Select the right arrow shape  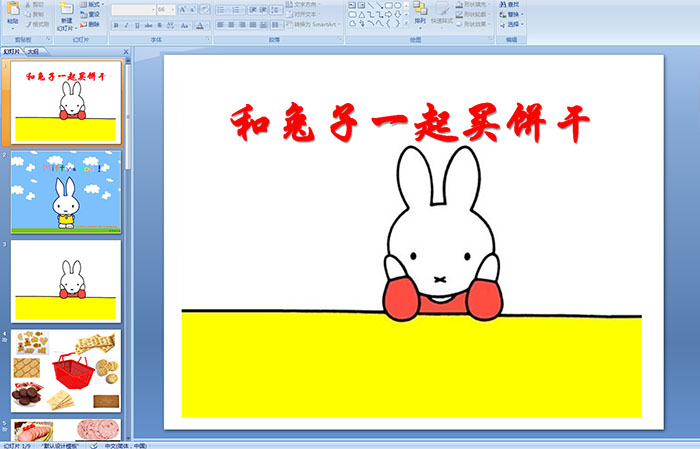point(388,15)
